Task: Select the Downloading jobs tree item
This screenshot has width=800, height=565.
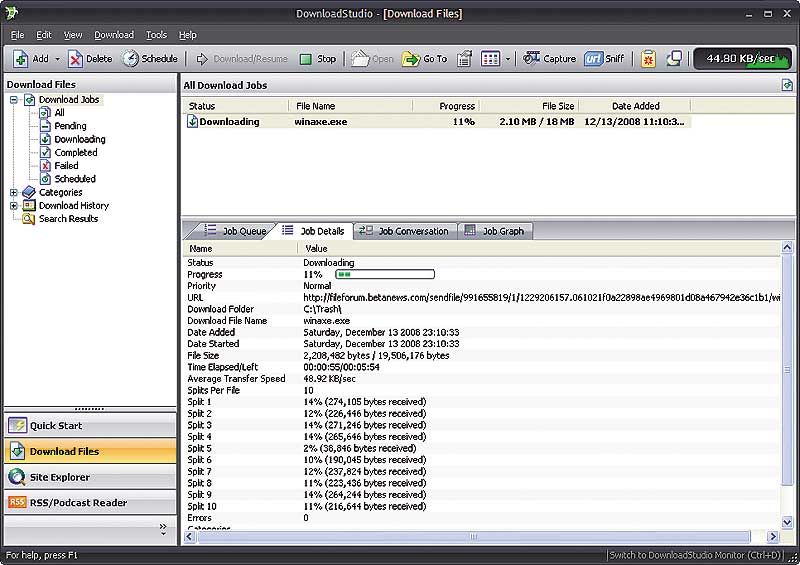Action: tap(80, 139)
